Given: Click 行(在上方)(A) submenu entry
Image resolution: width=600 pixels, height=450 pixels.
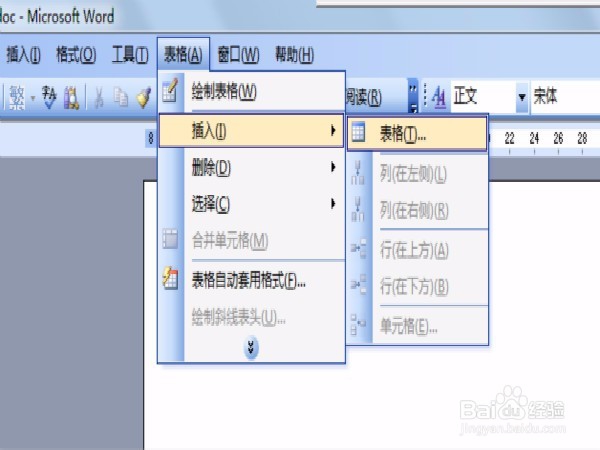Looking at the screenshot, I should [x=417, y=250].
